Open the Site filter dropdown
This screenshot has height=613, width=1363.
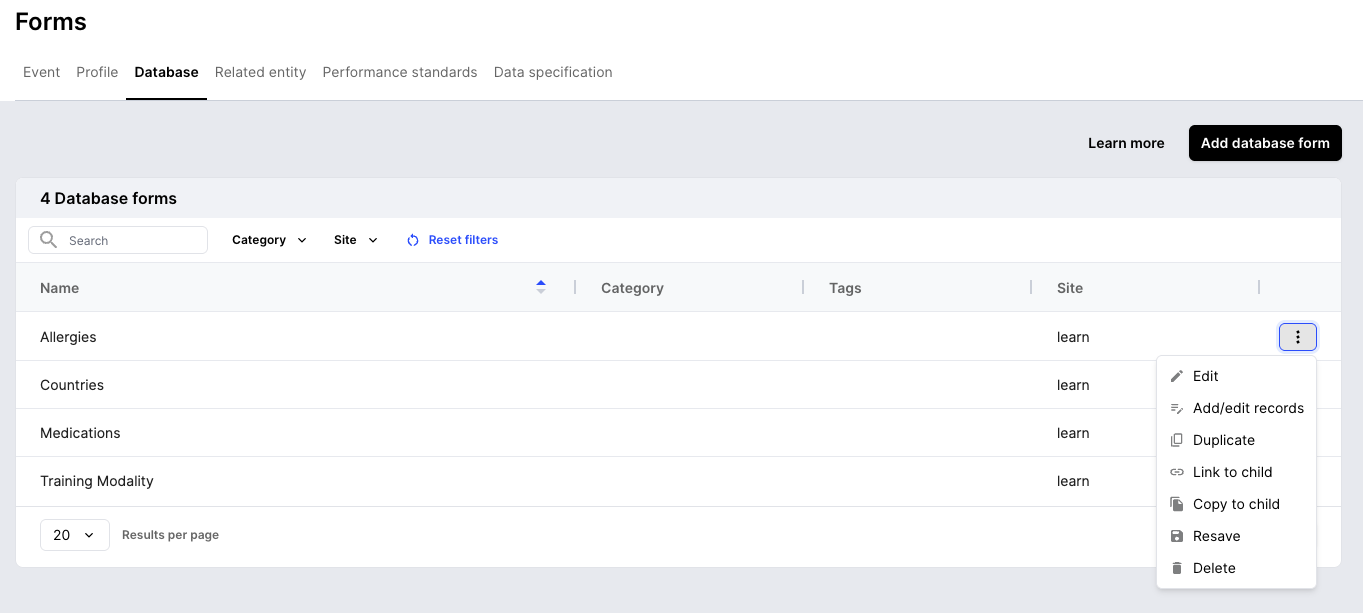coord(355,240)
